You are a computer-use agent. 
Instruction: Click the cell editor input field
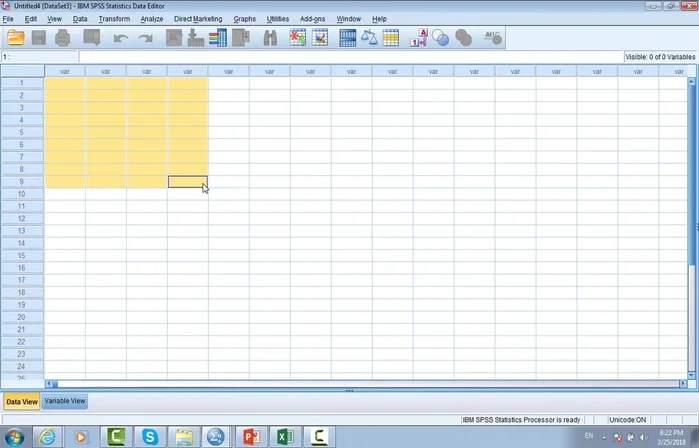coord(350,57)
